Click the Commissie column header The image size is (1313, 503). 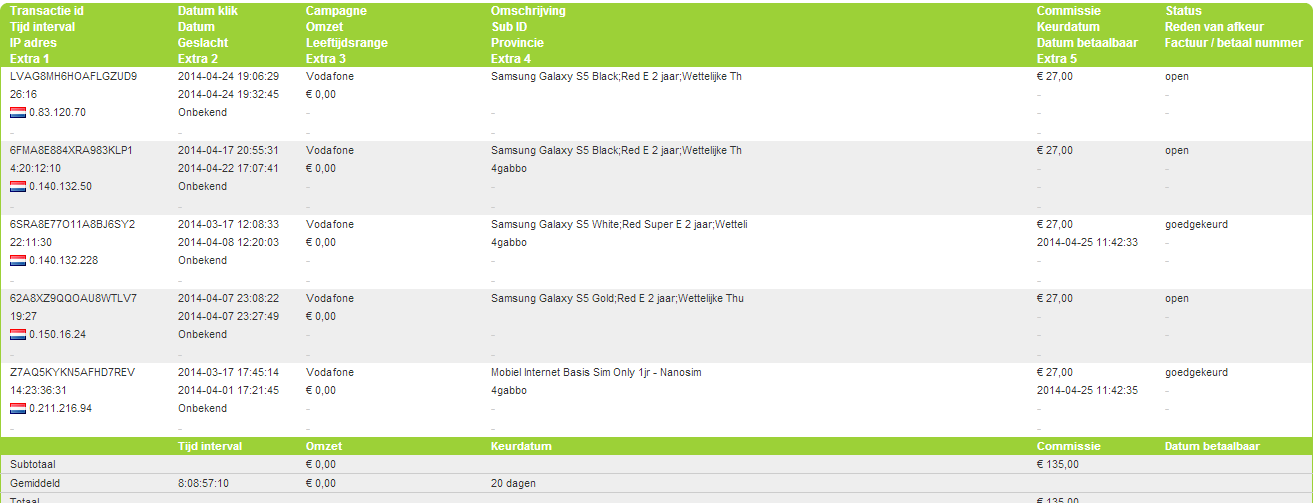[1068, 11]
